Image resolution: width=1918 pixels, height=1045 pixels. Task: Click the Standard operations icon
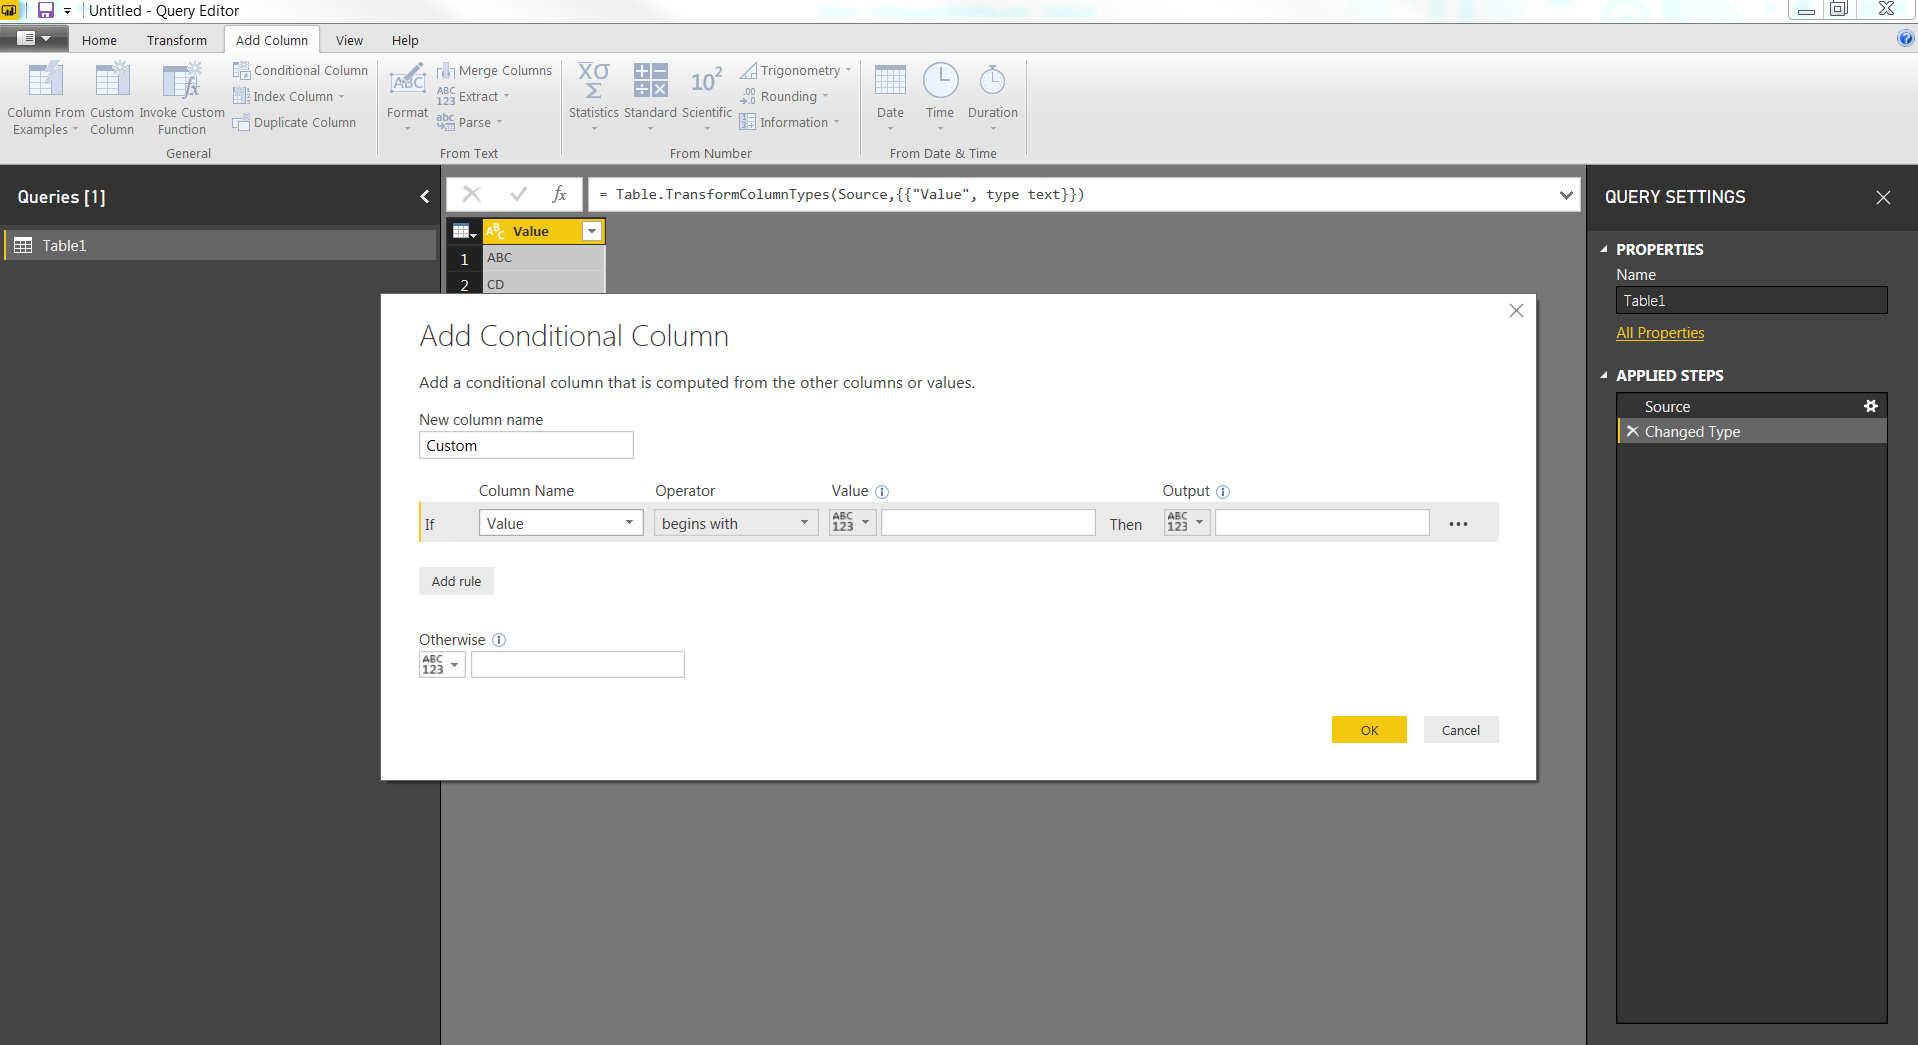[x=650, y=80]
